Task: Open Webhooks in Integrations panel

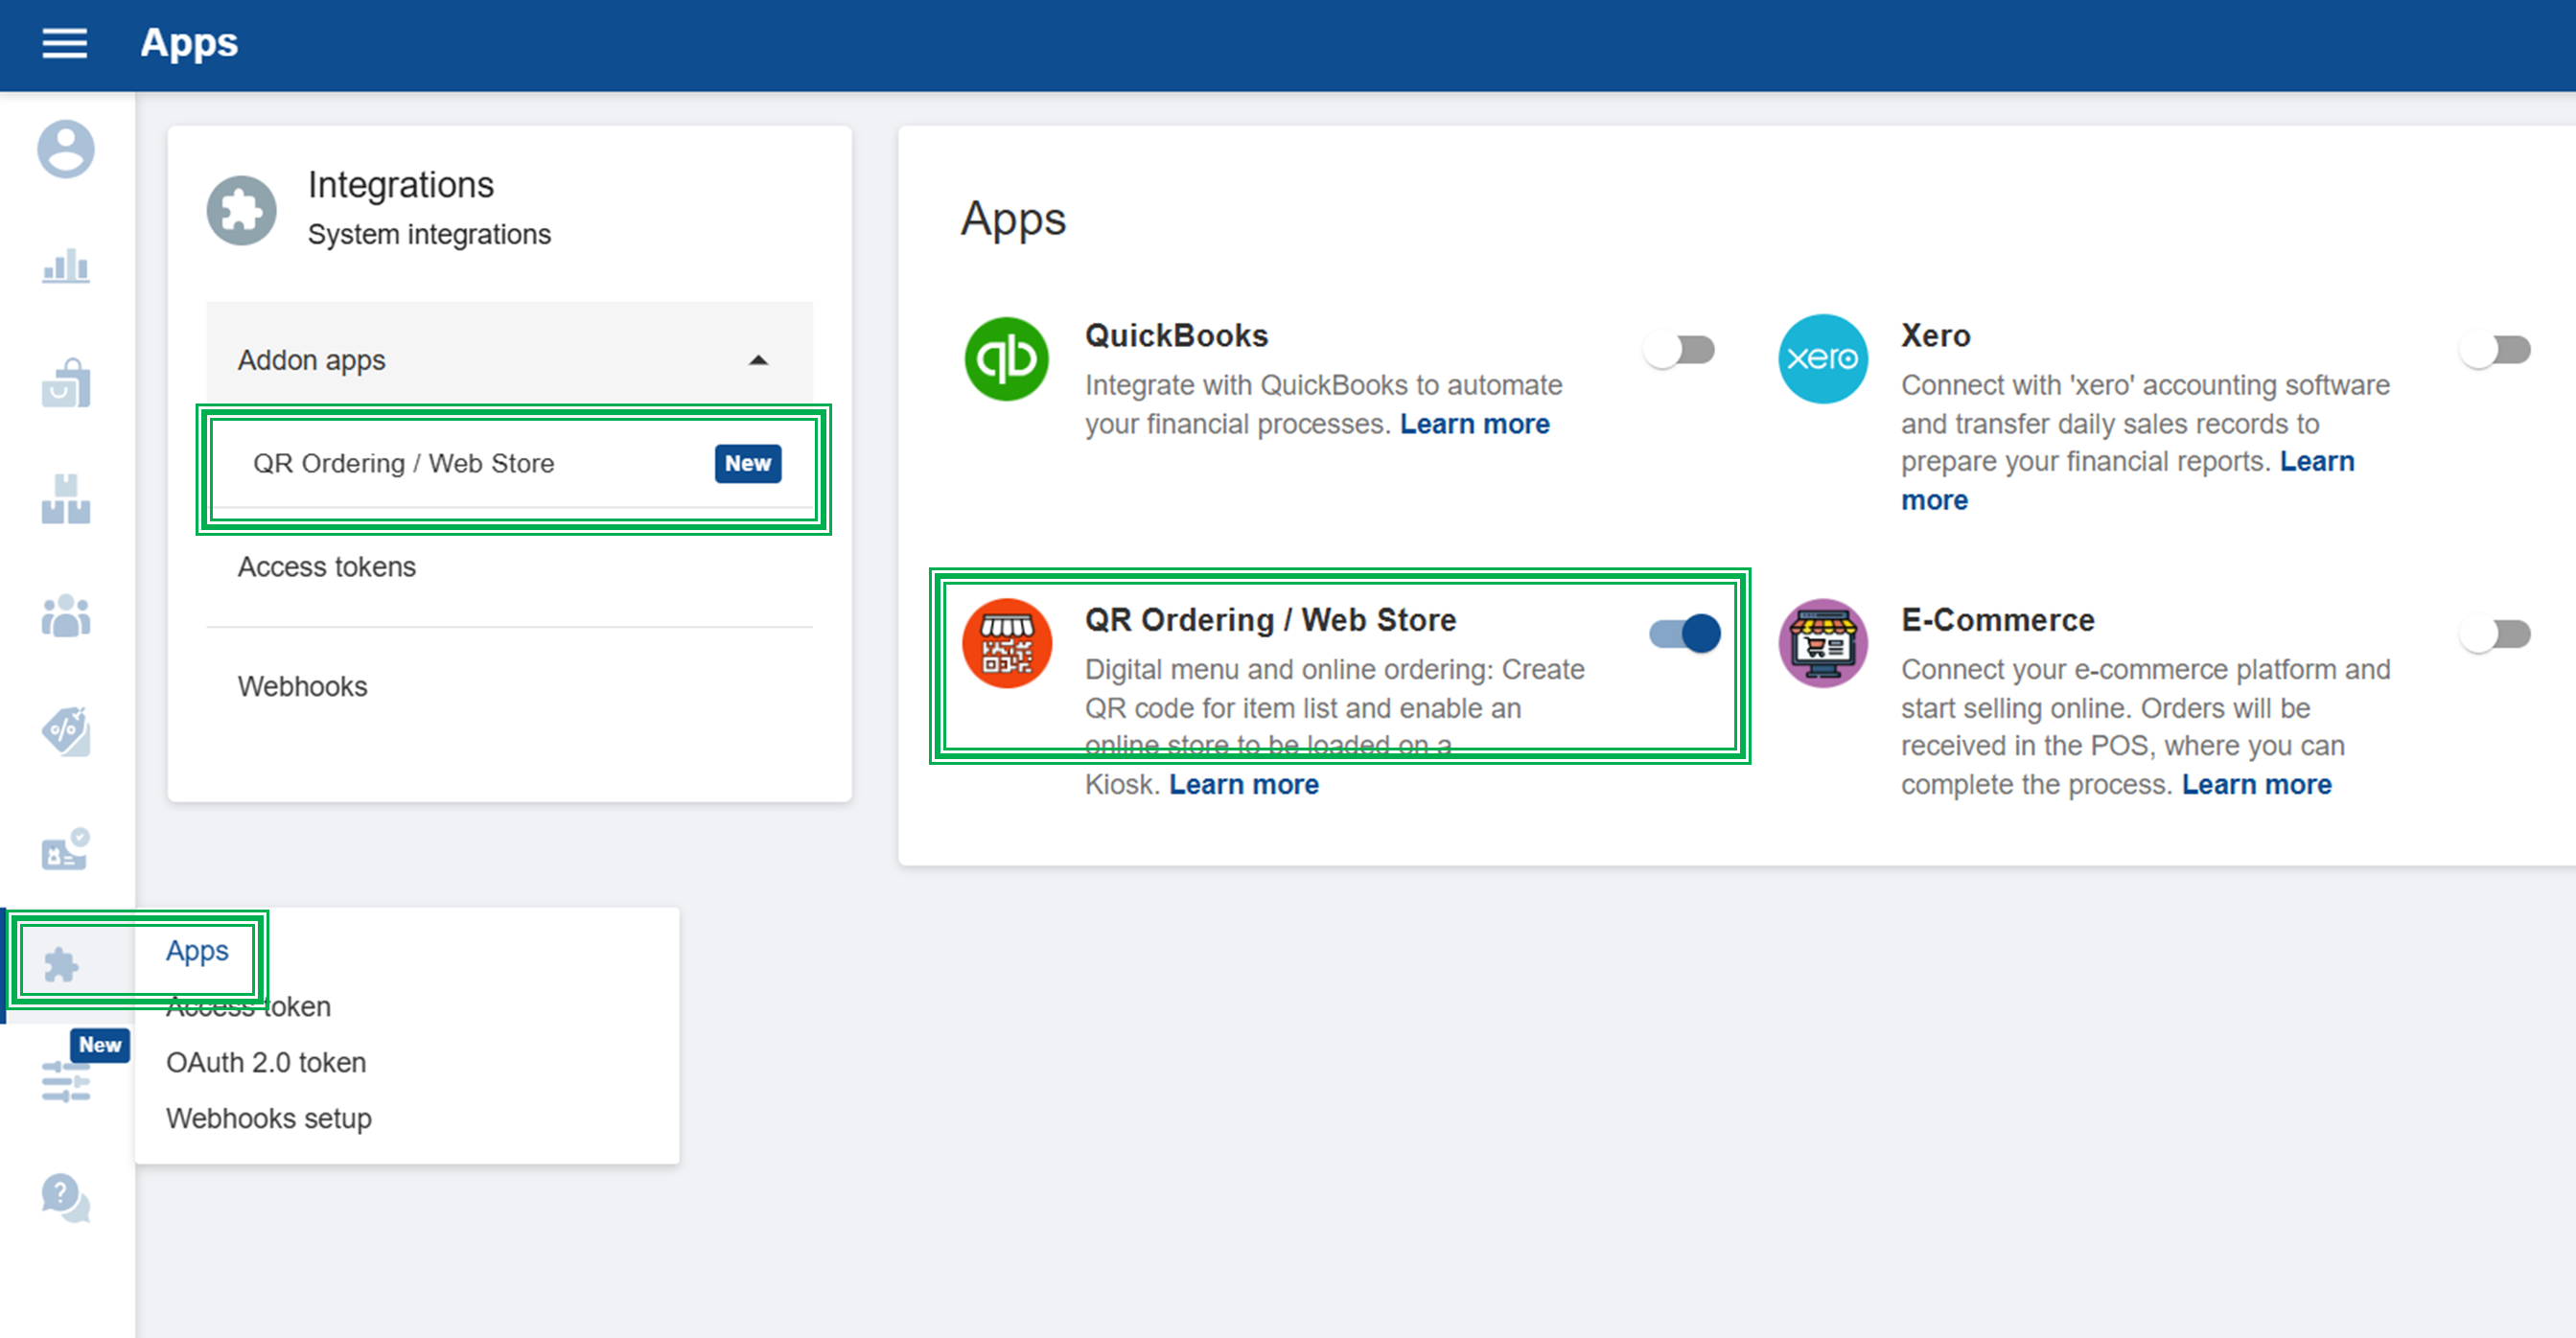Action: [302, 687]
